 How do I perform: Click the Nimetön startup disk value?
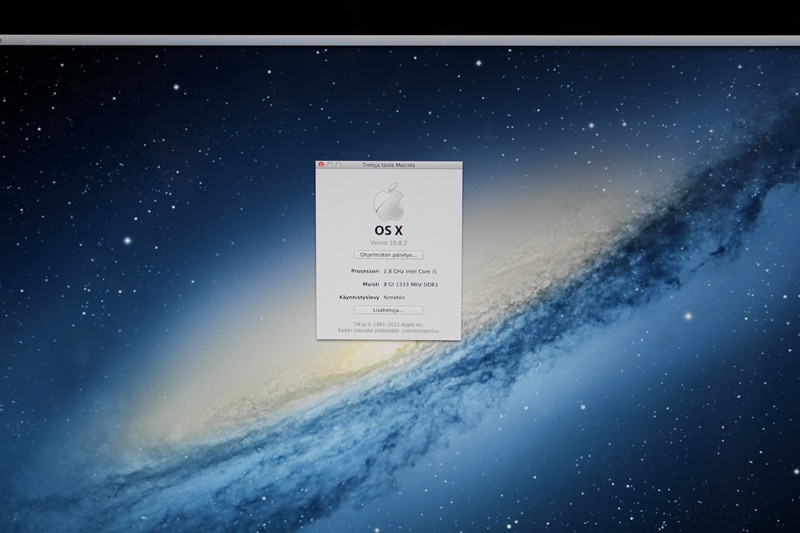394,297
